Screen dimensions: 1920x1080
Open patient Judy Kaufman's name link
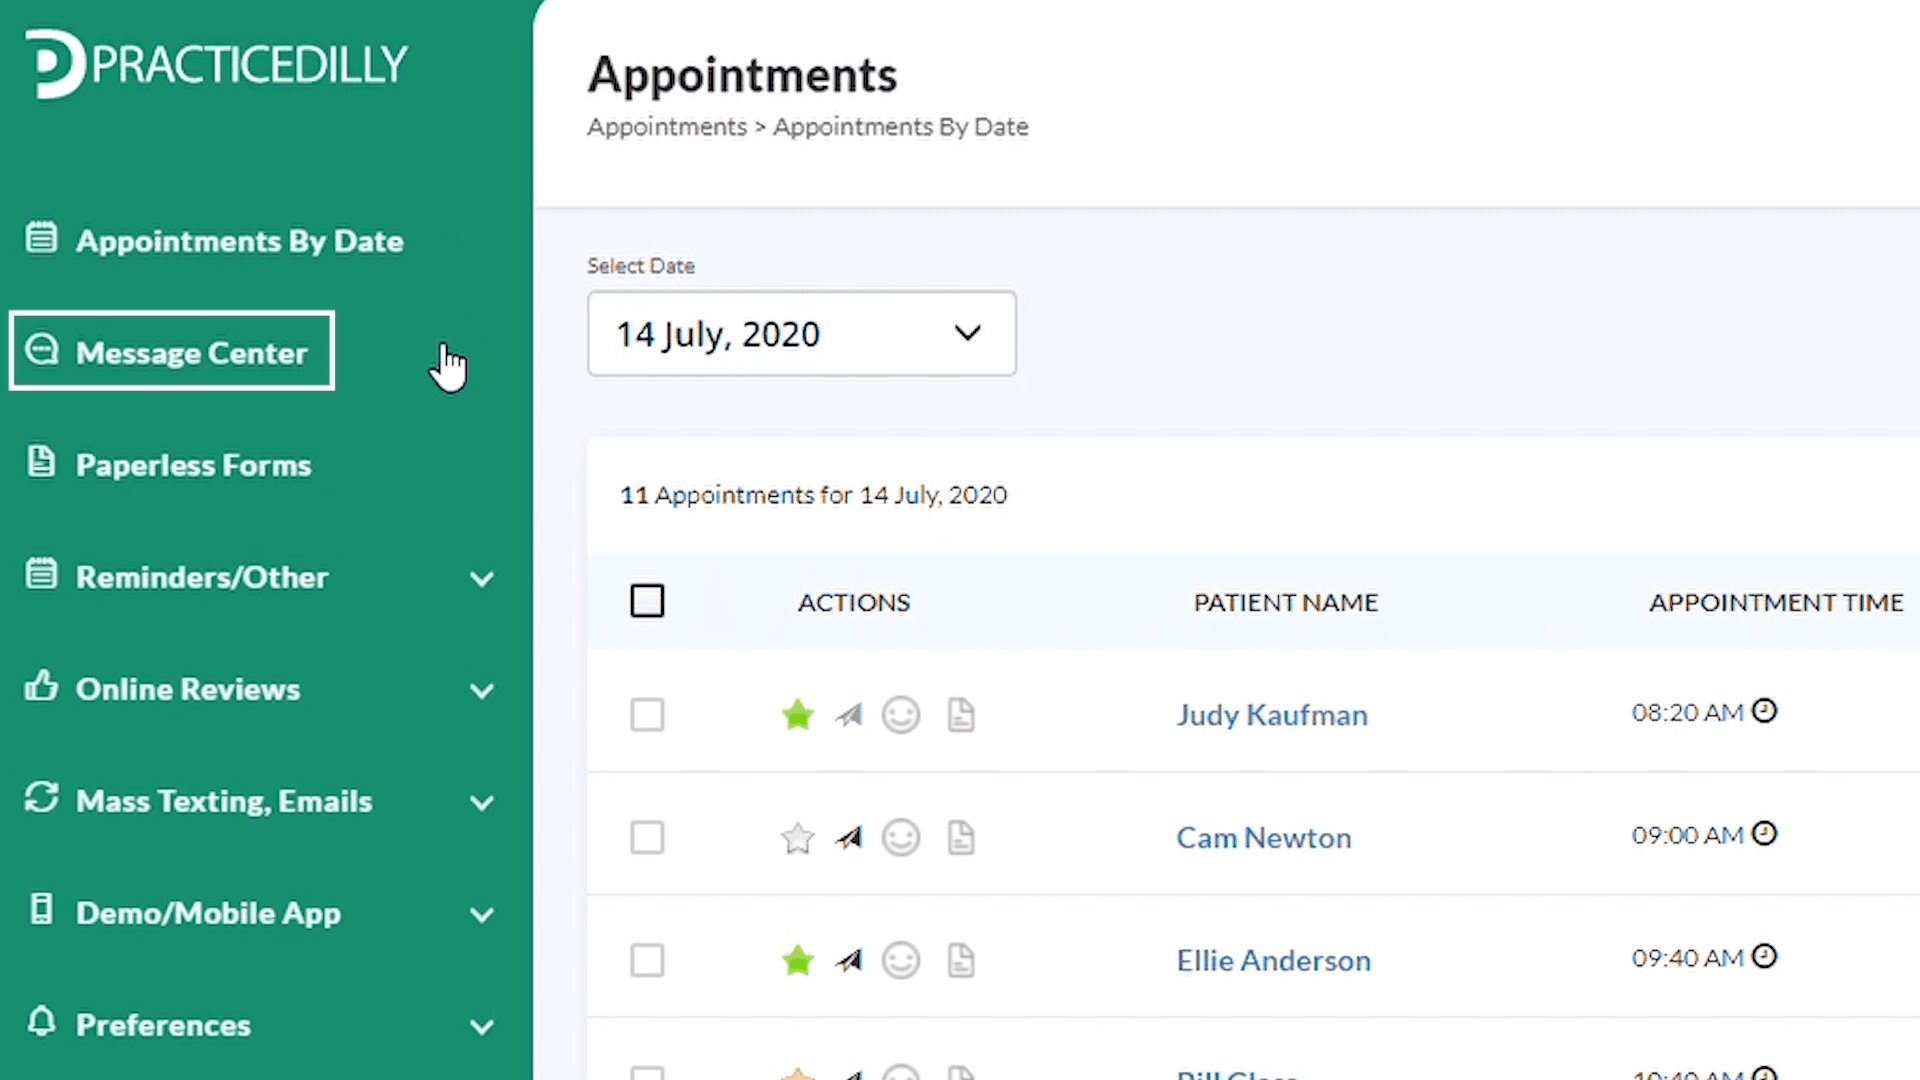click(1272, 715)
